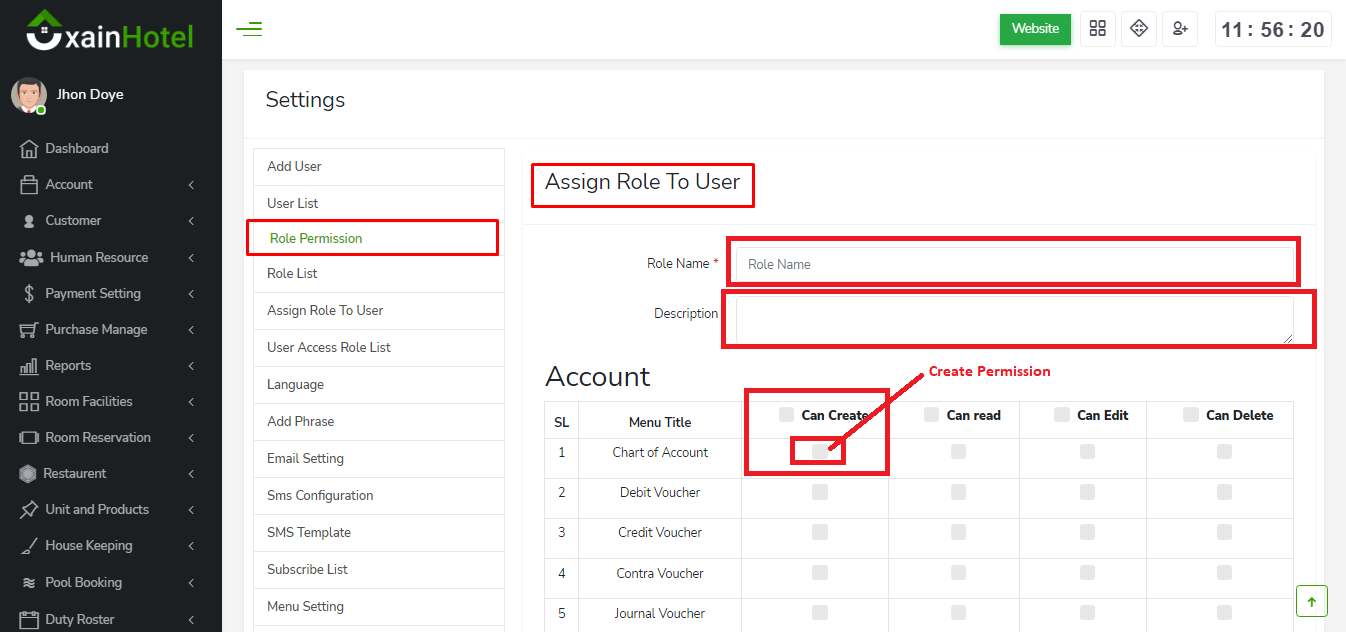This screenshot has width=1346, height=632.
Task: Check Can Create for Chart of Account
Action: [x=820, y=452]
